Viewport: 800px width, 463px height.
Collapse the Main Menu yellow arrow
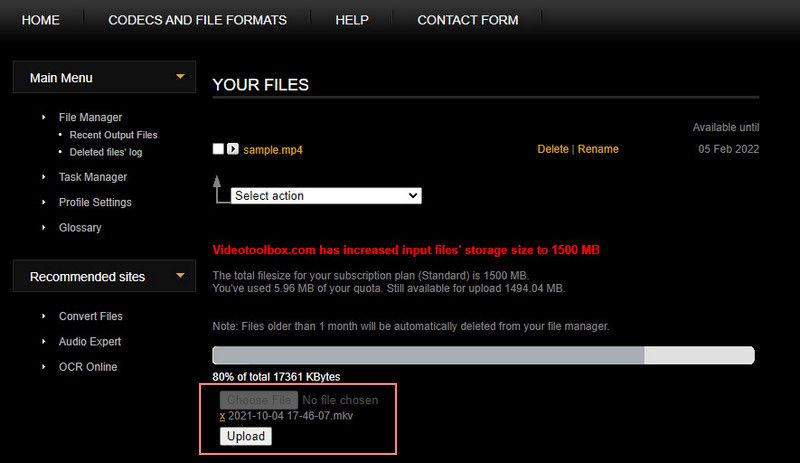click(180, 76)
